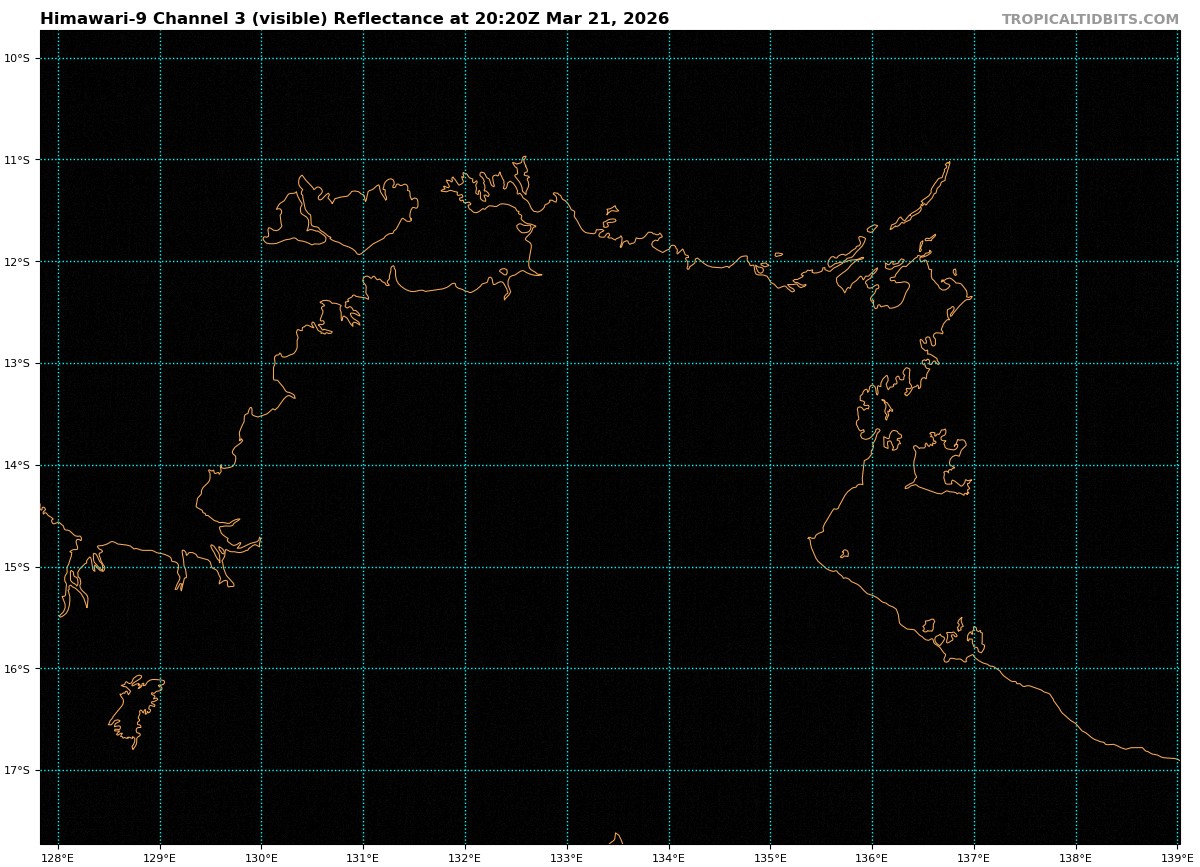Viewport: 1200px width, 867px height.
Task: Click the gridline intersection at 12°S 134°E
Action: click(669, 262)
